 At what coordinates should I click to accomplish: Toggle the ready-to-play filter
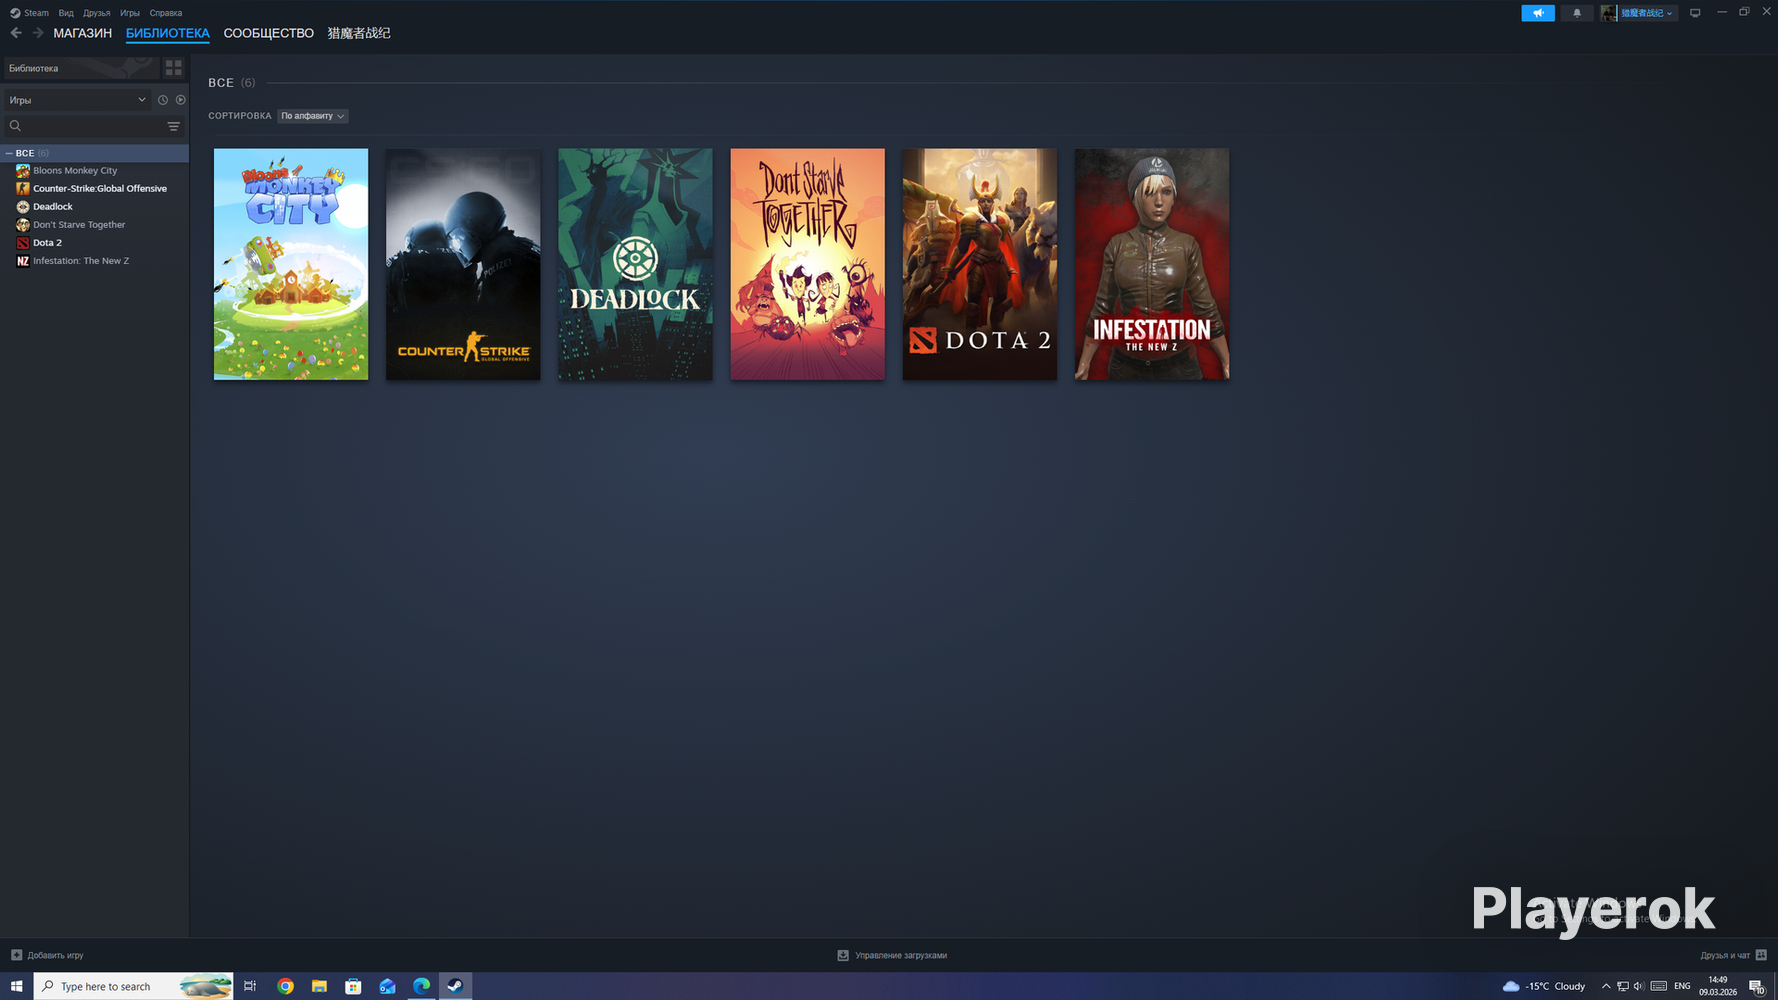point(181,100)
